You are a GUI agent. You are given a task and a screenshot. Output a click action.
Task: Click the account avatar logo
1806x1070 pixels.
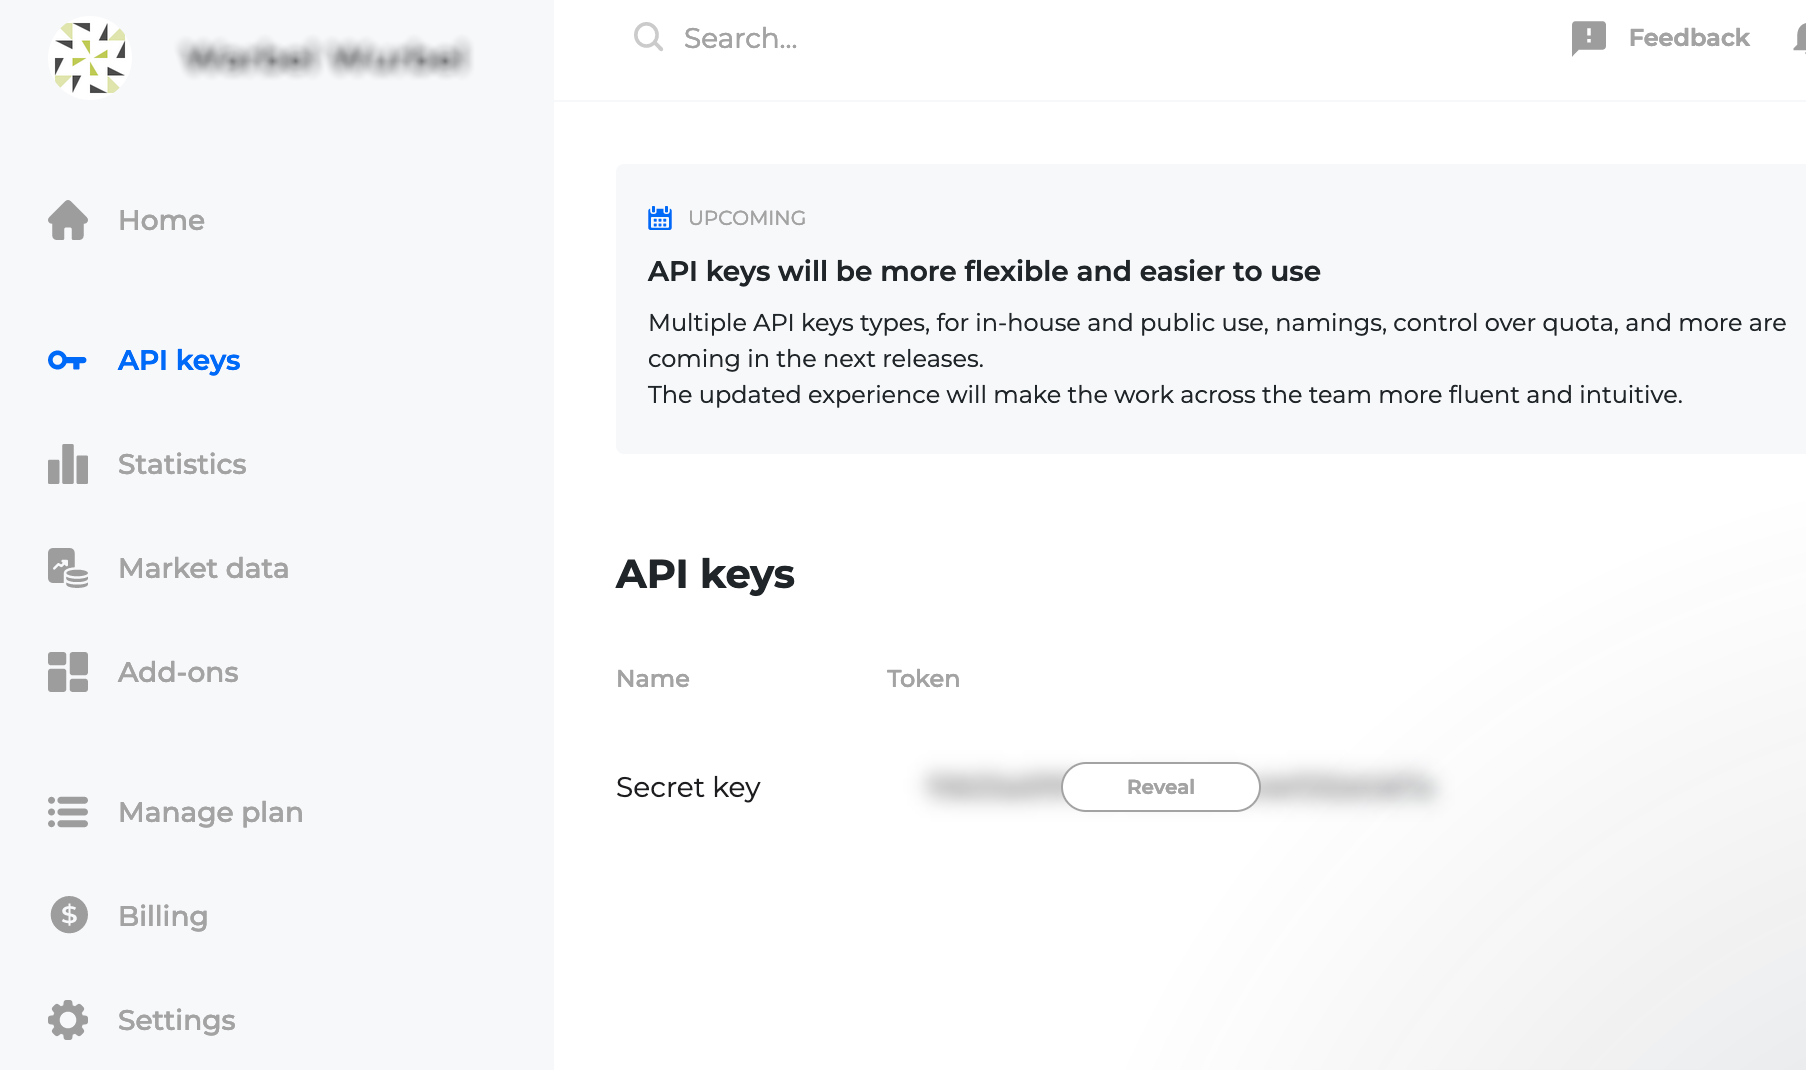(x=90, y=59)
